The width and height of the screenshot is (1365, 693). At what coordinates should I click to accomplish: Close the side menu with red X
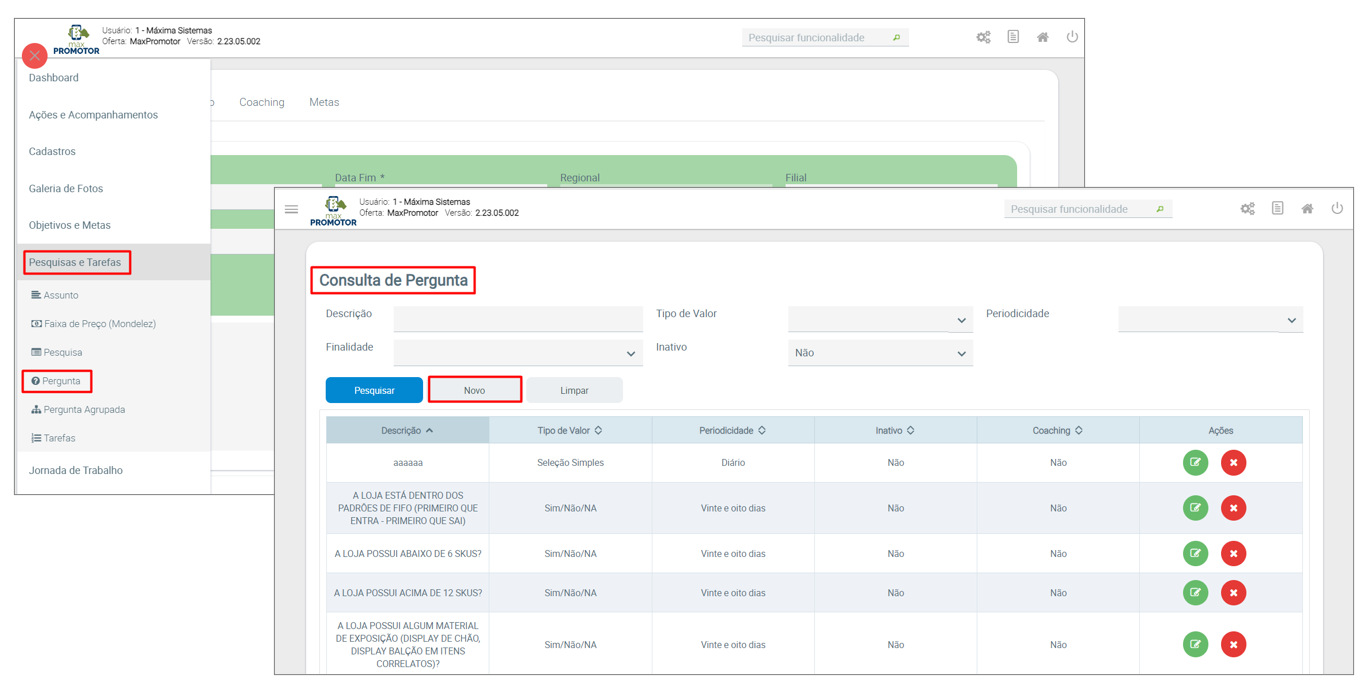(x=35, y=56)
